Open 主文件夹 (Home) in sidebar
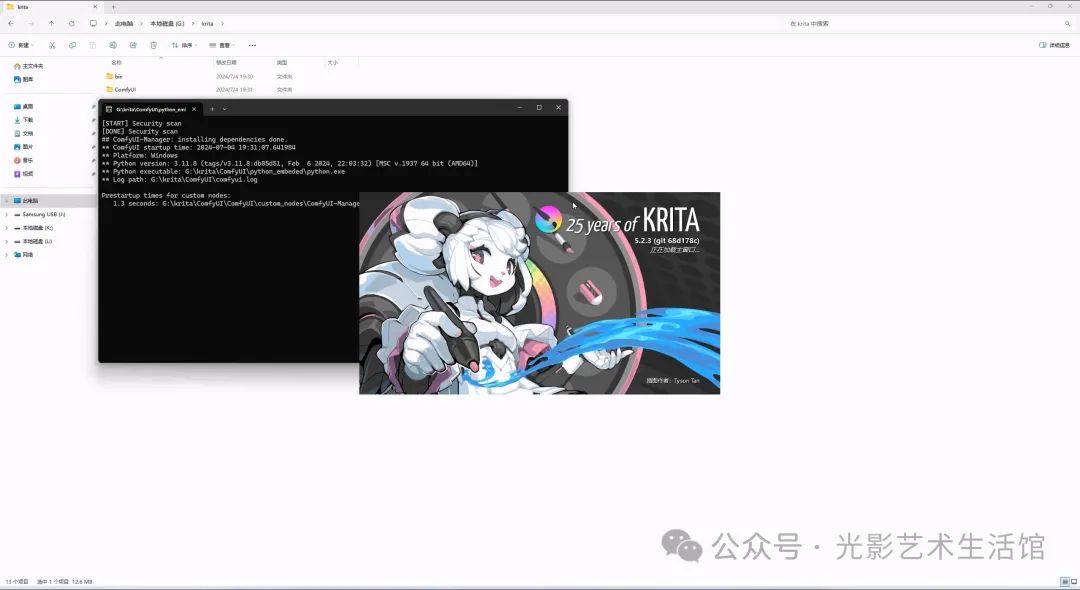 28,66
